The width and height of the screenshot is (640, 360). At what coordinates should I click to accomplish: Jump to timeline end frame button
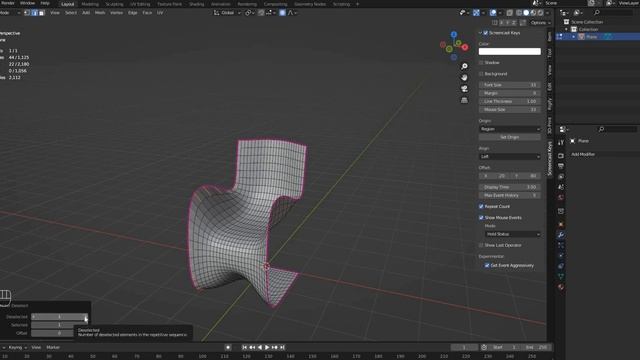pos(282,347)
